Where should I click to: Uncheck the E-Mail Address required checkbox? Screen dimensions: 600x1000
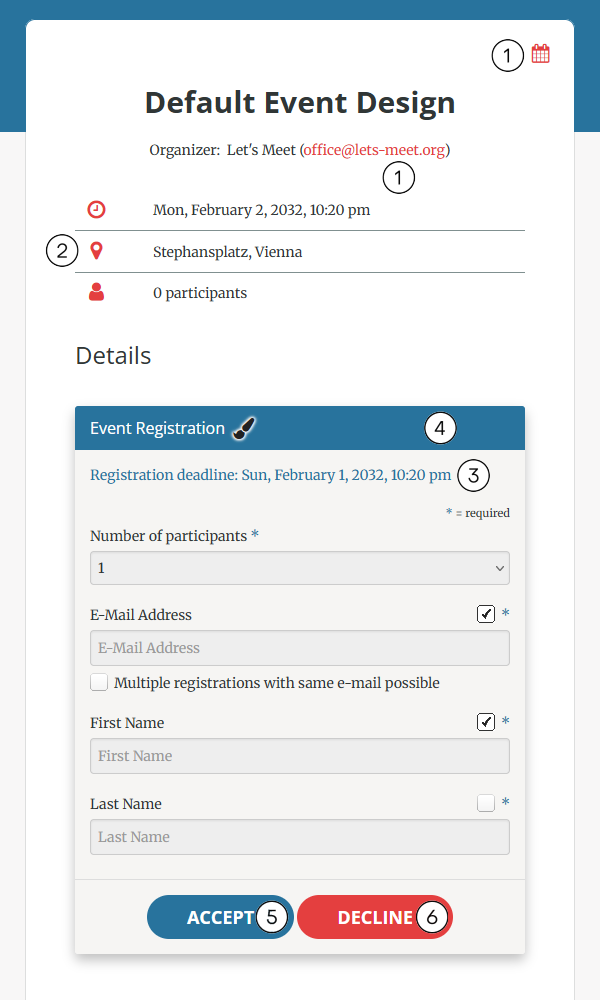point(486,614)
